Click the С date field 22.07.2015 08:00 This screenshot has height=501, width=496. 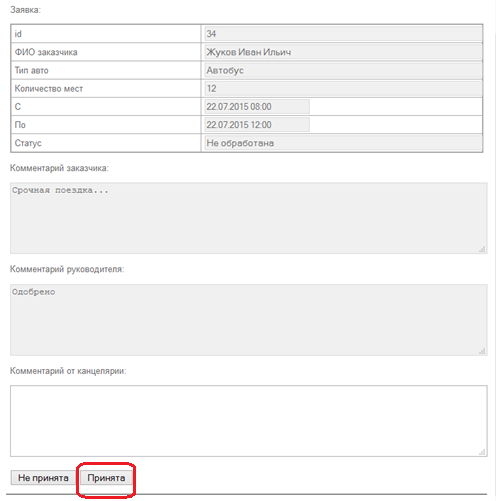pos(257,107)
